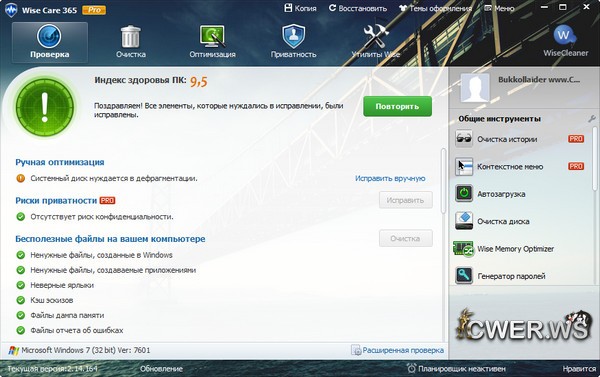Click the Windows flag icon in status row
Screen dimensions: 600x377
14,350
